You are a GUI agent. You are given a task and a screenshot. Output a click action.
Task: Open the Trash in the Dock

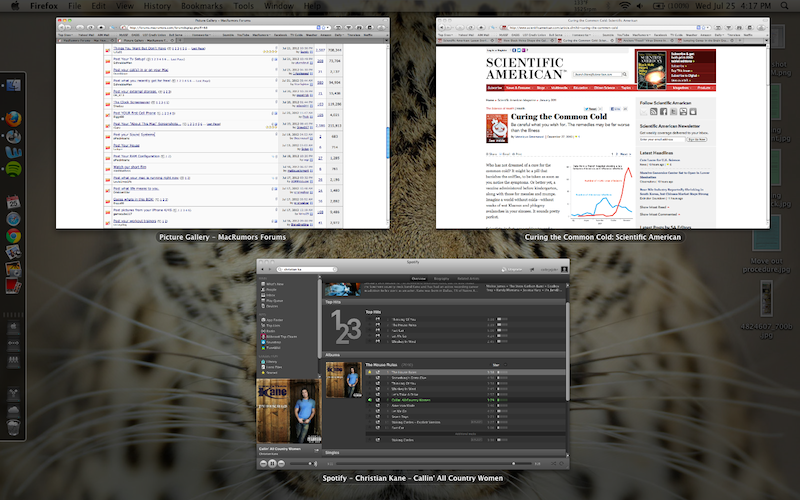point(13,428)
